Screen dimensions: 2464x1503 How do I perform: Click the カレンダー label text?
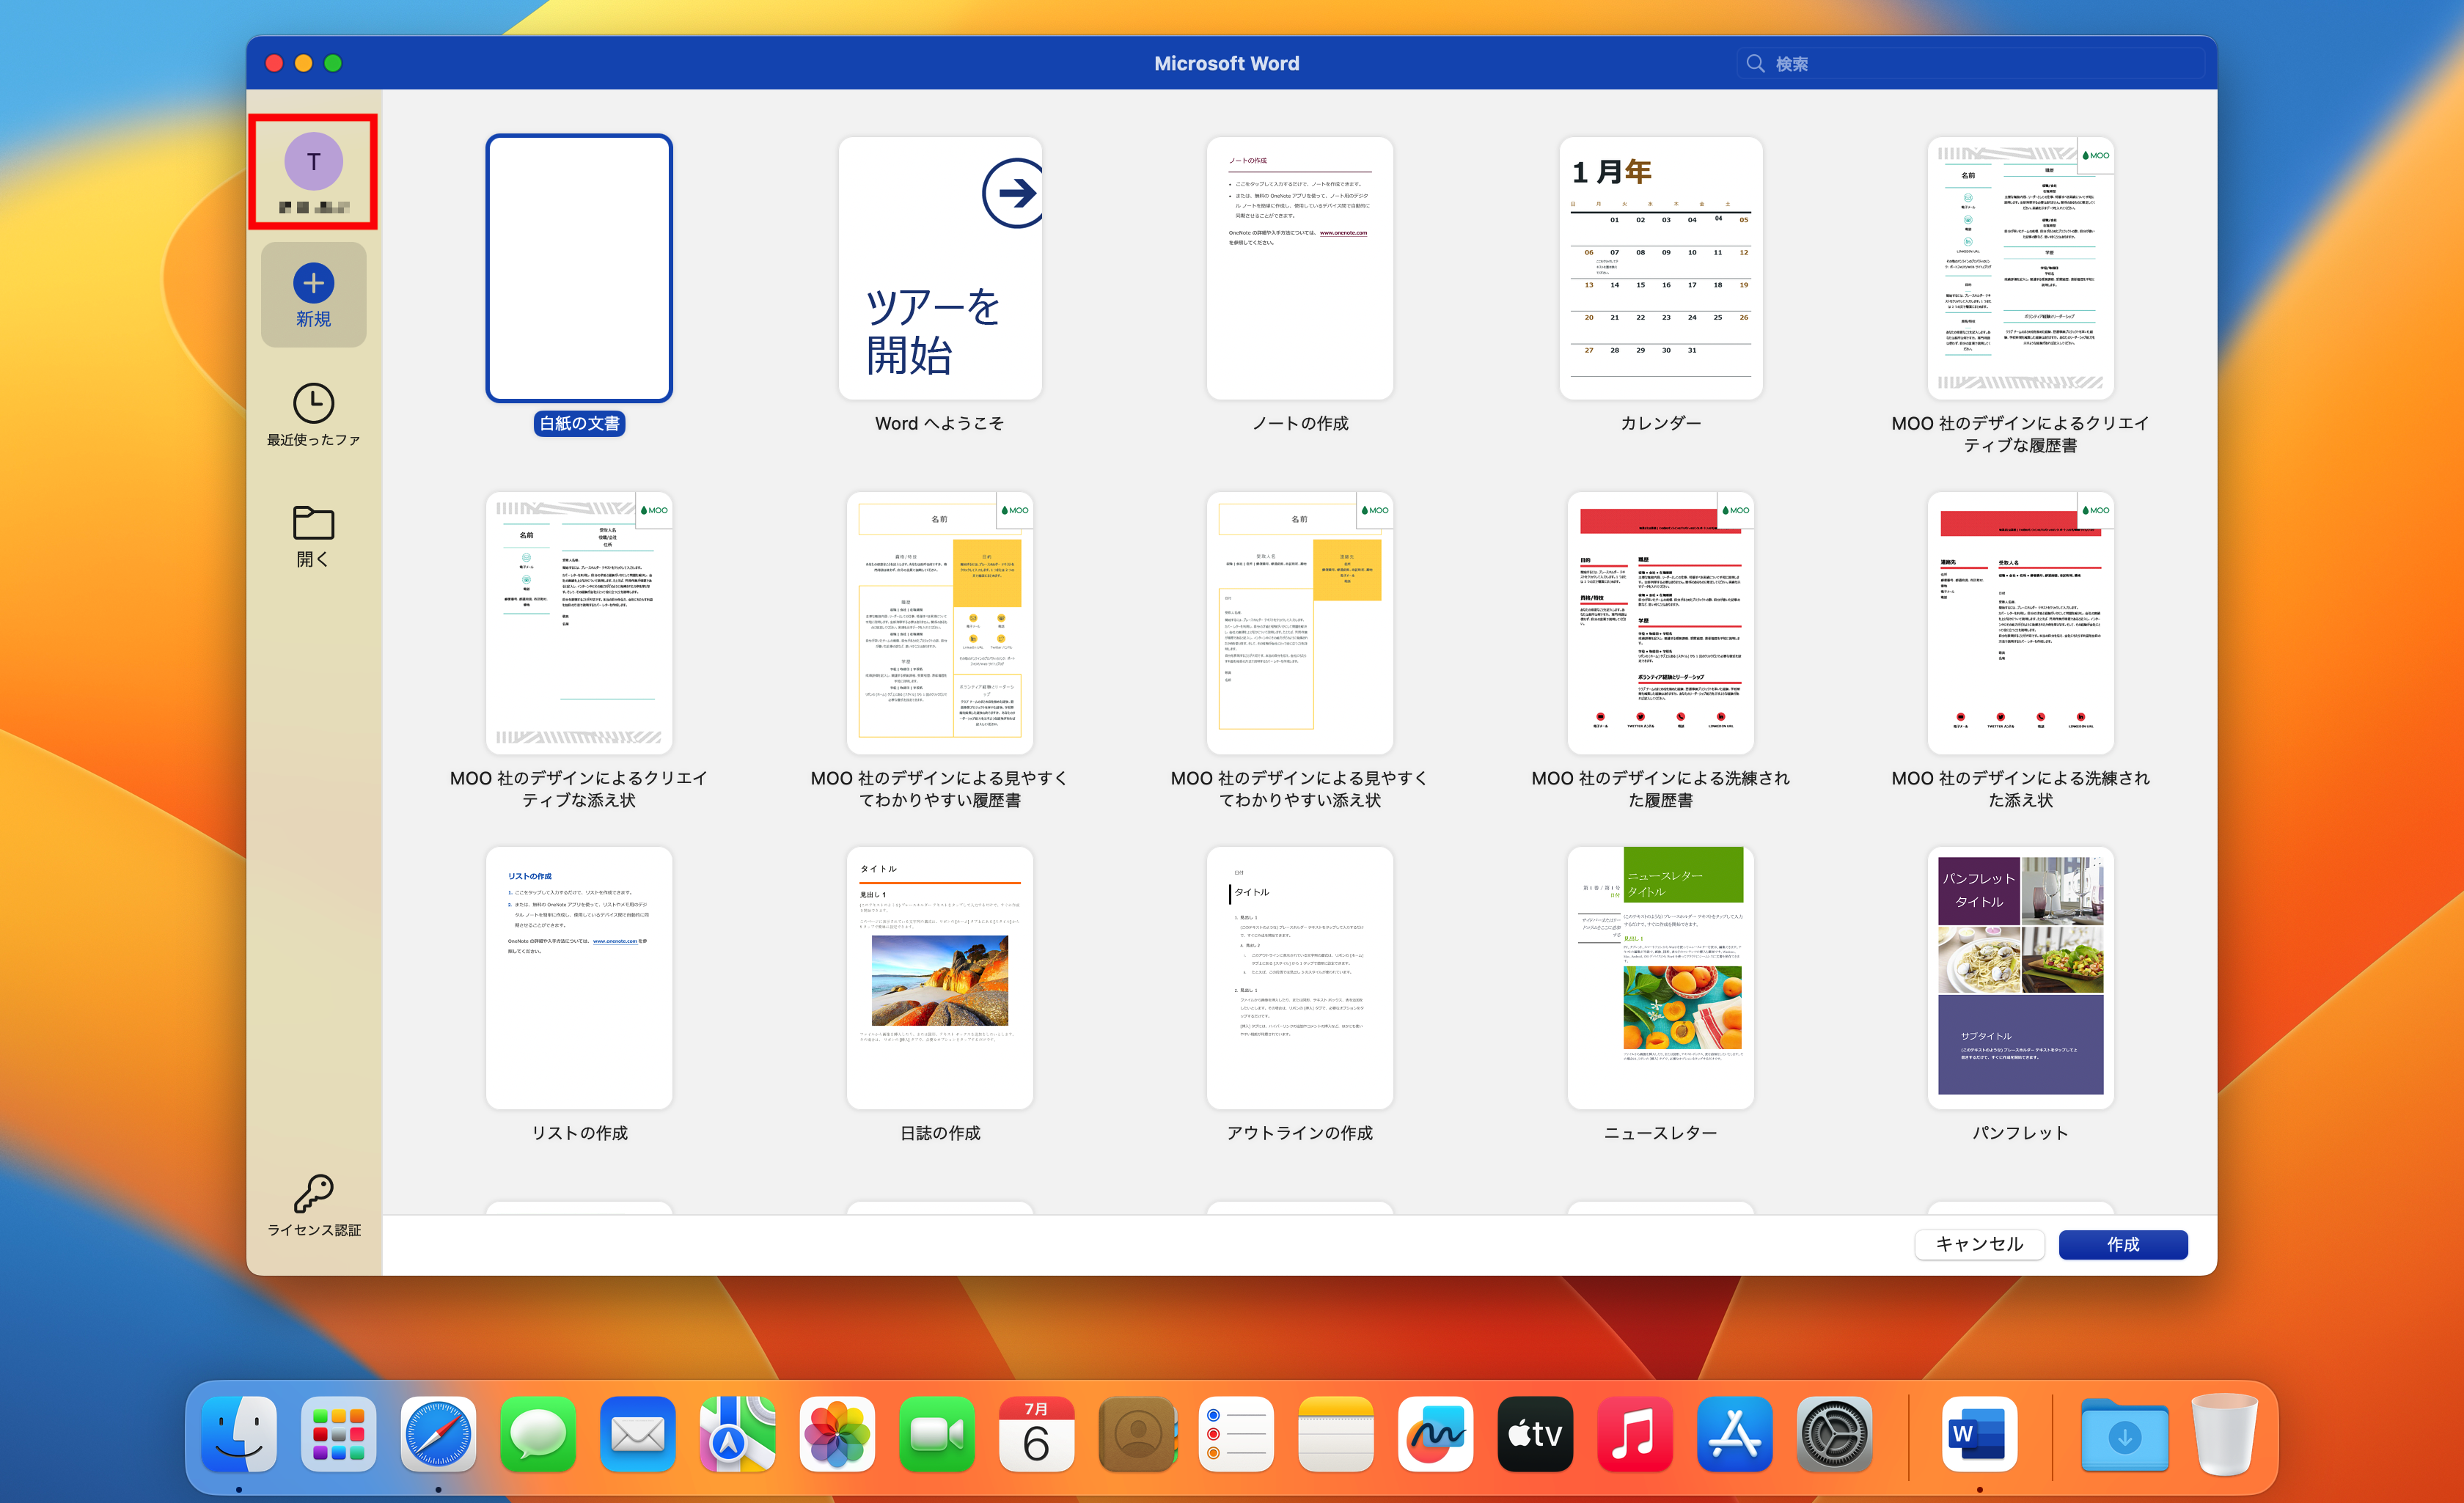pyautogui.click(x=1660, y=424)
